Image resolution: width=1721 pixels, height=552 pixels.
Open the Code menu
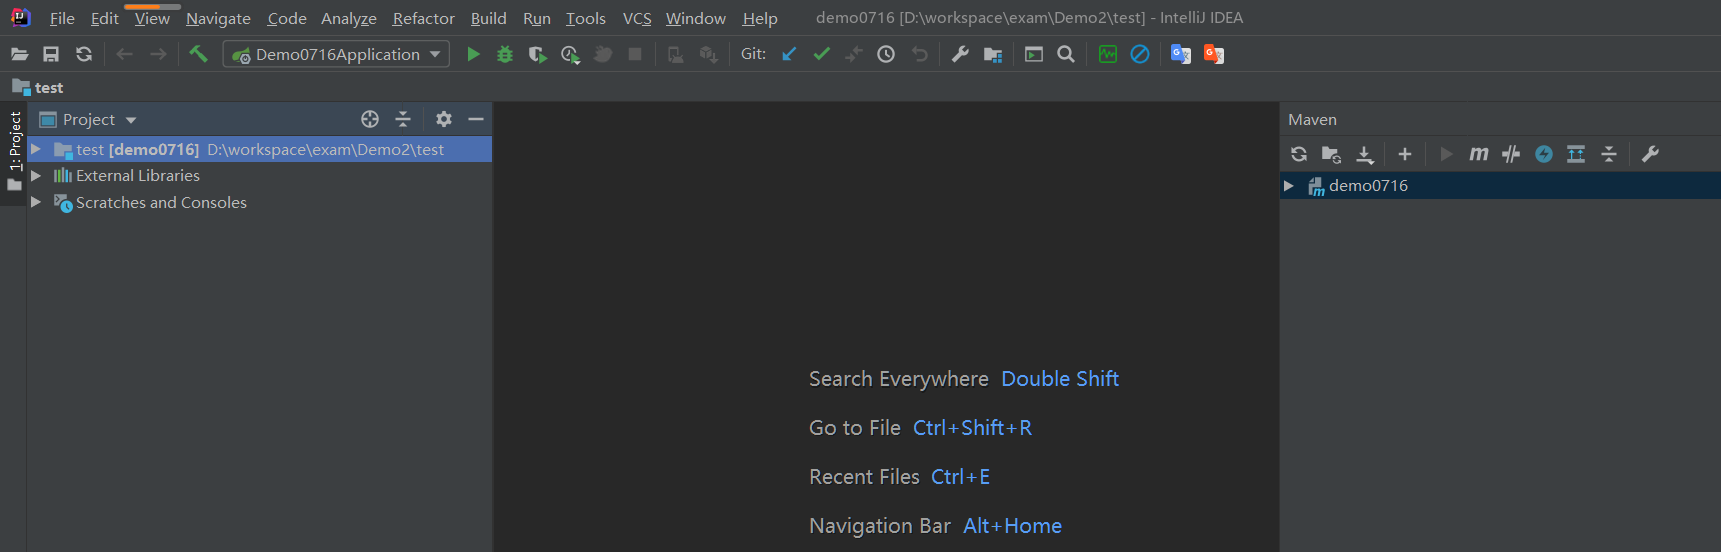[x=287, y=18]
